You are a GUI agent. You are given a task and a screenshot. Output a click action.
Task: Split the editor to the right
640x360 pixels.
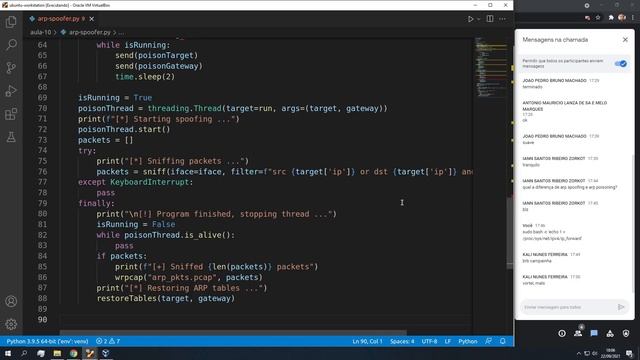(490, 19)
